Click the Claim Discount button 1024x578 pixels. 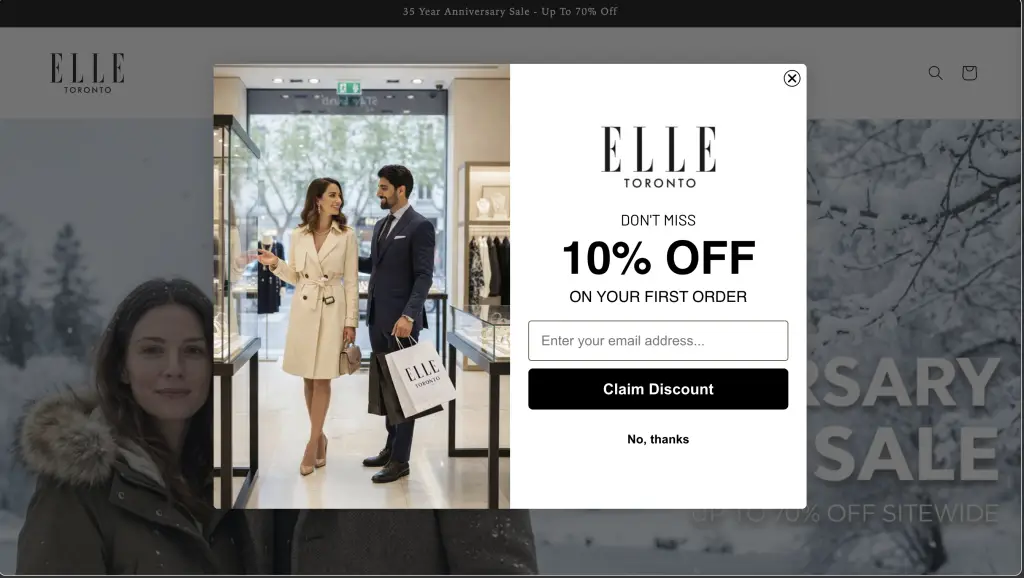tap(658, 389)
